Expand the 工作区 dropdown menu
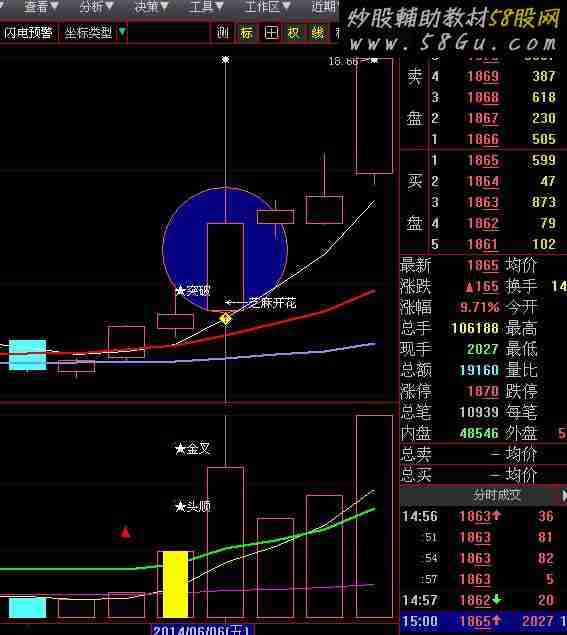The height and width of the screenshot is (635, 567). [267, 6]
